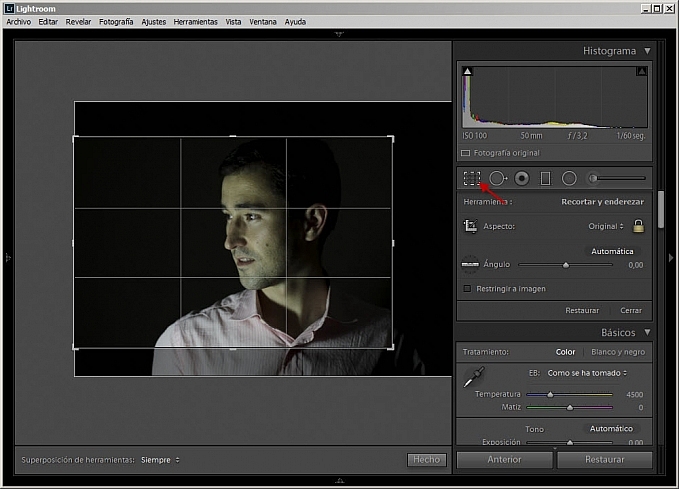Screen dimensions: 679x489
Task: Select the Red Eye correction tool
Action: [x=522, y=178]
